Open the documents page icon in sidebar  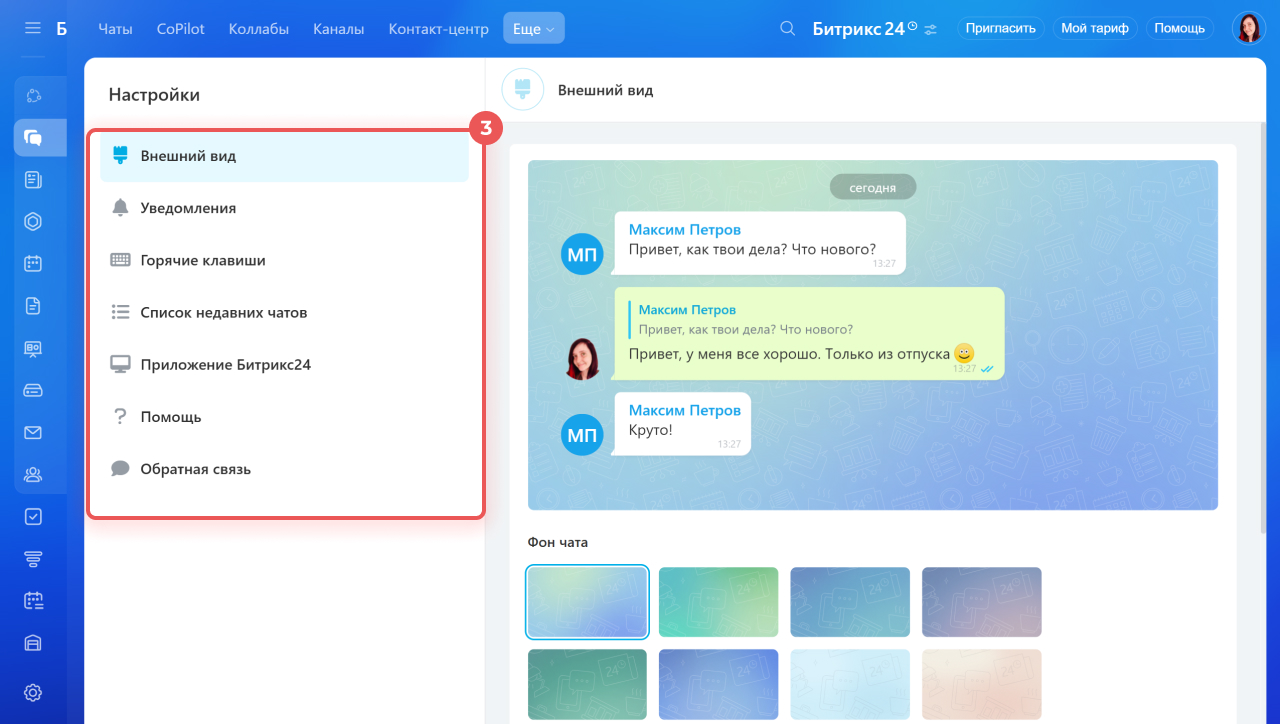coord(33,306)
